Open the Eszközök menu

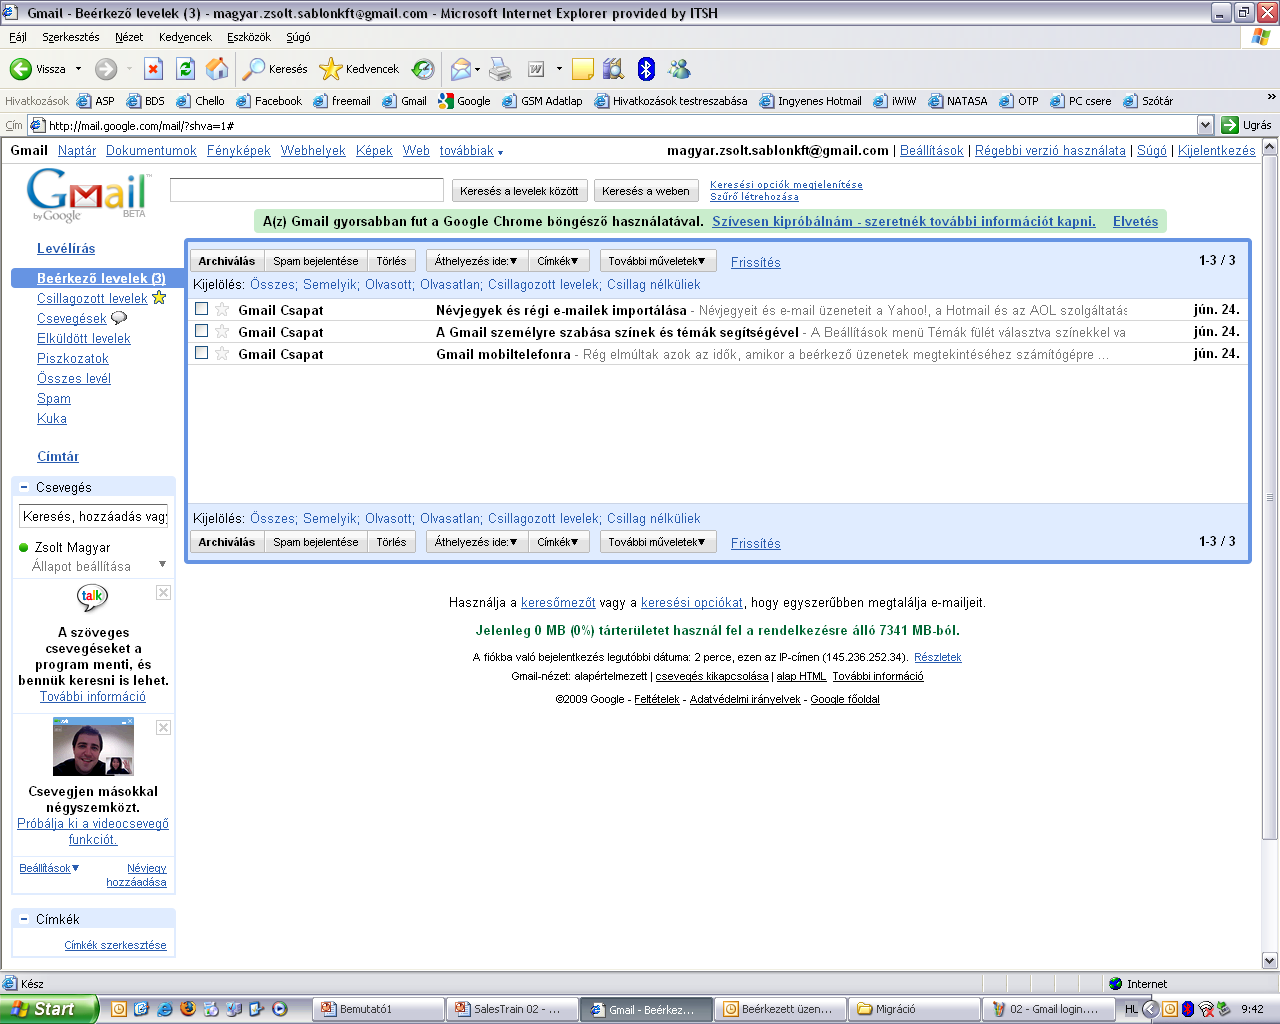coord(249,37)
